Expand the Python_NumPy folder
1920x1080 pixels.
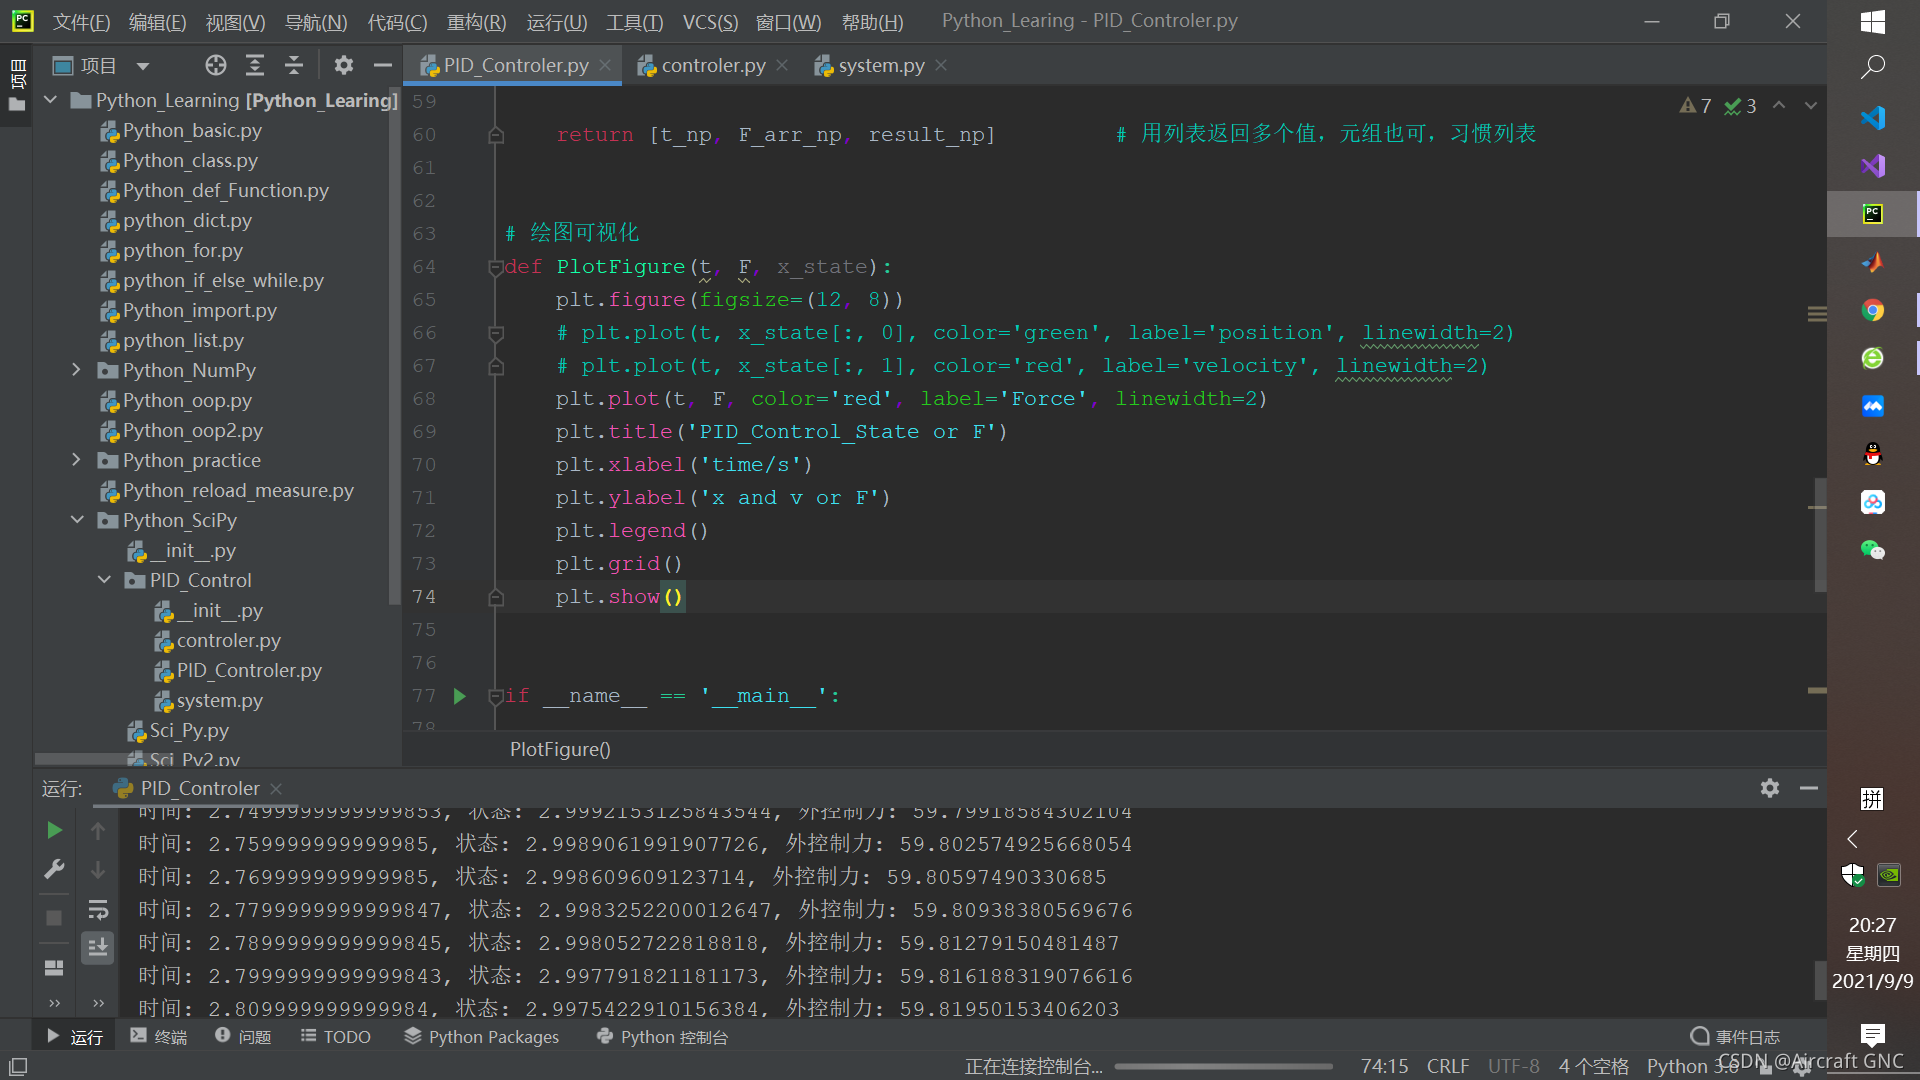click(x=77, y=370)
